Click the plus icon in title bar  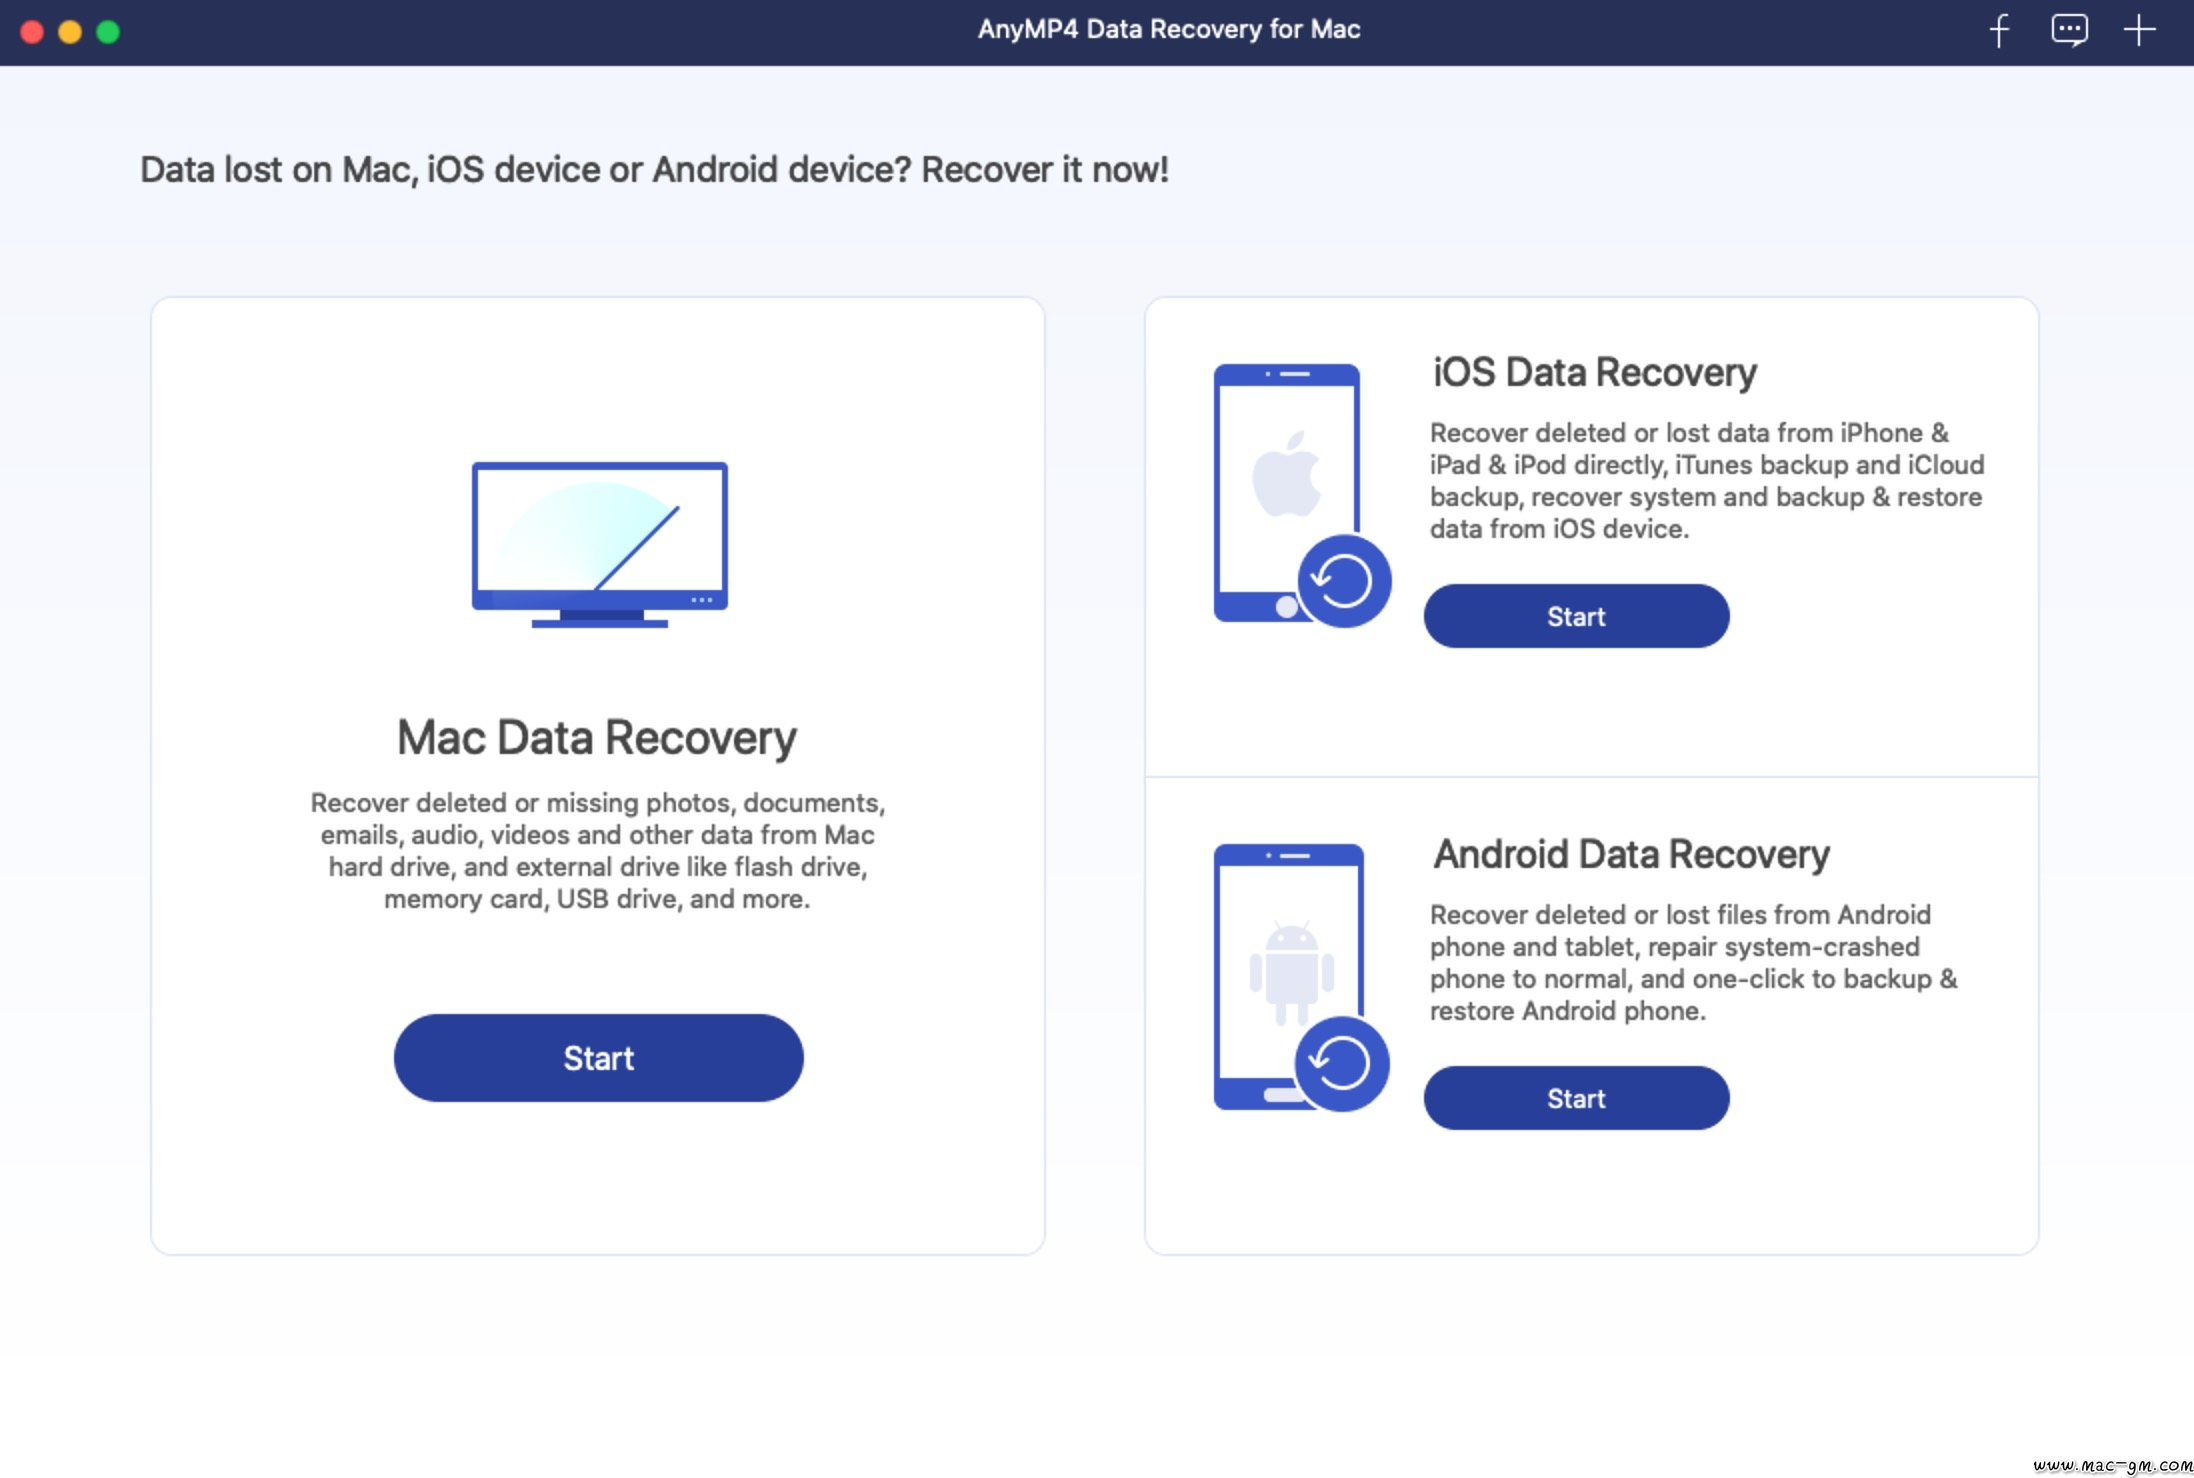pyautogui.click(x=2139, y=30)
